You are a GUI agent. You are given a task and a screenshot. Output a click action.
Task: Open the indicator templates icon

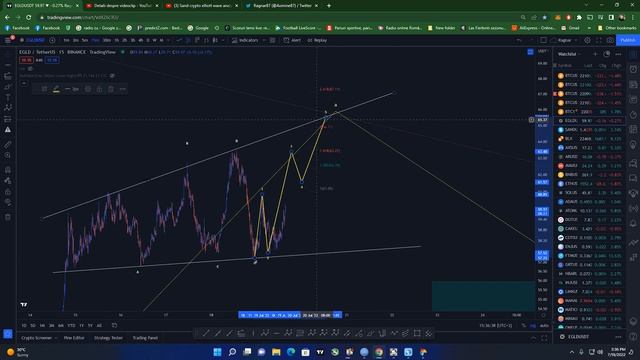pos(272,40)
